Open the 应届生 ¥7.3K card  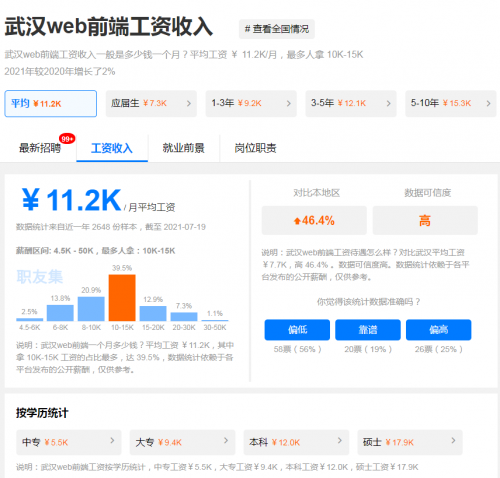(151, 104)
